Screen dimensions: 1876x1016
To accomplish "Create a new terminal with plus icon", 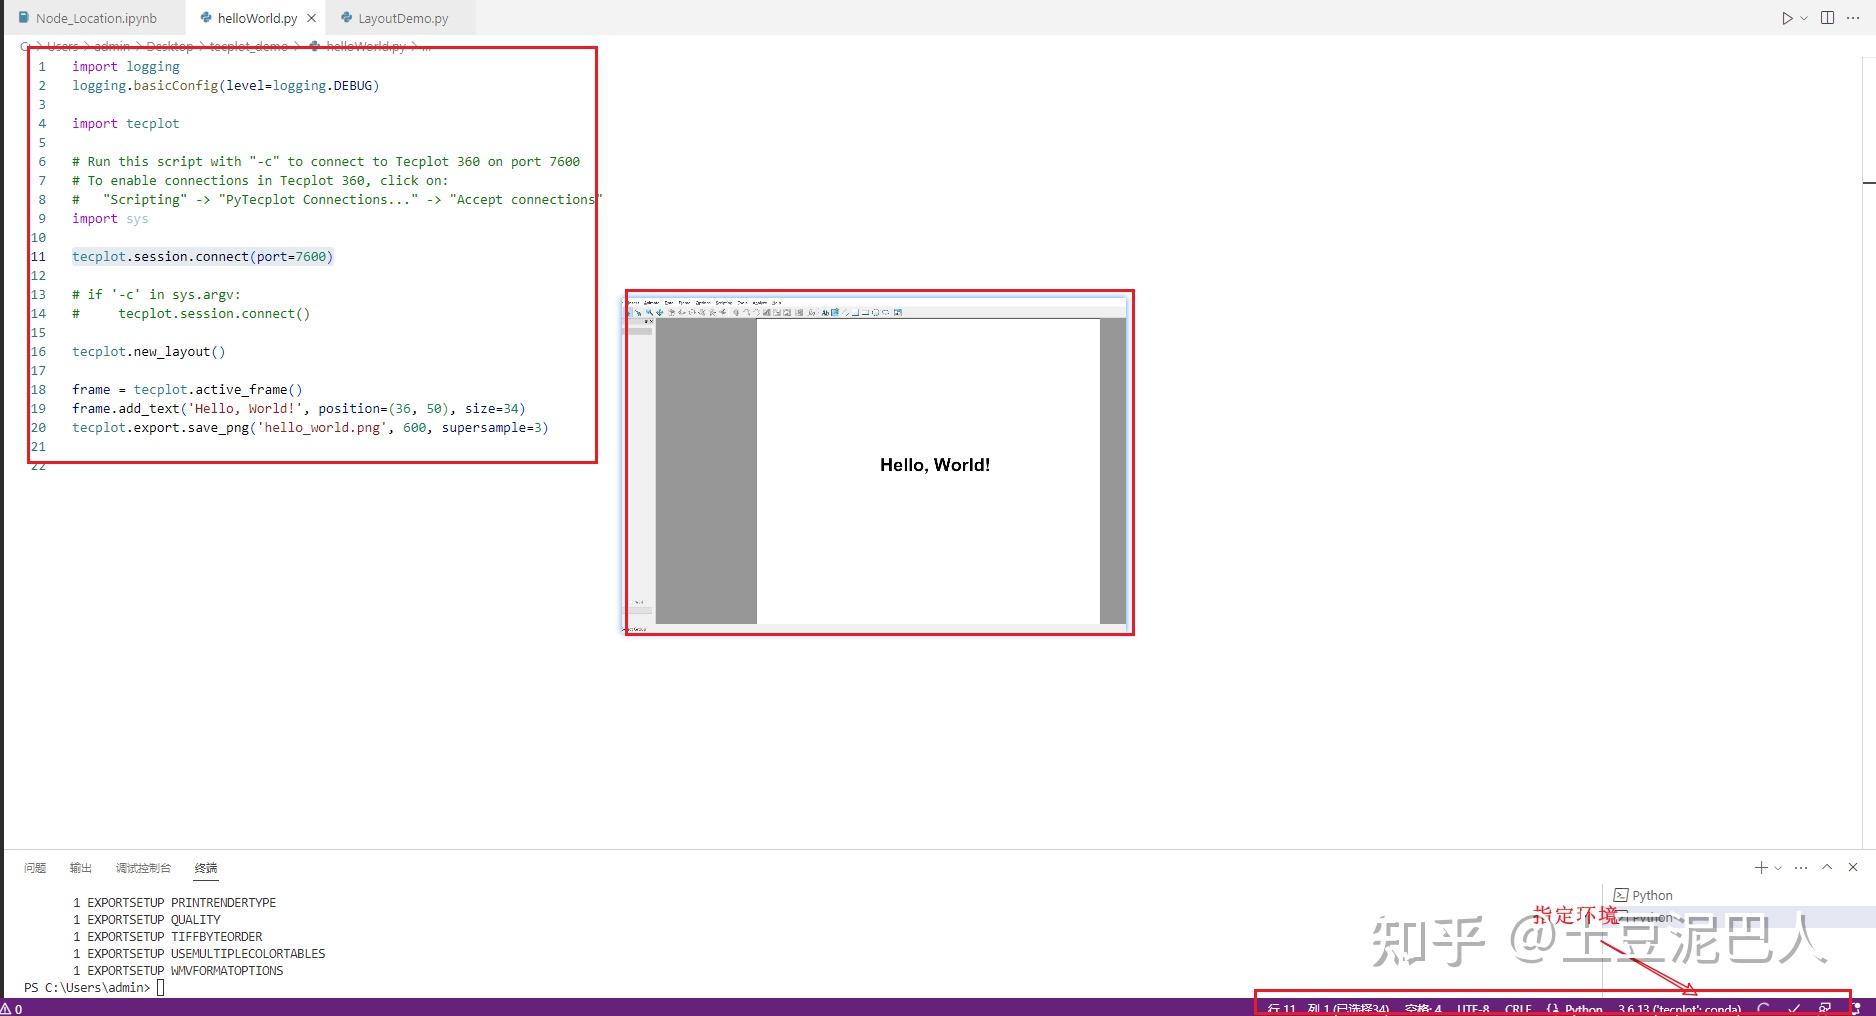I will pyautogui.click(x=1761, y=867).
